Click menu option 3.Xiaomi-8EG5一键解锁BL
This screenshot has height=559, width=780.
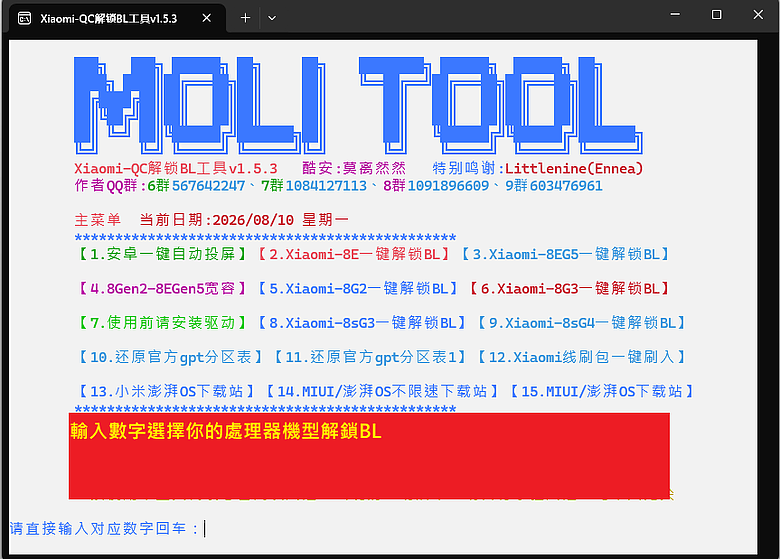pyautogui.click(x=566, y=254)
